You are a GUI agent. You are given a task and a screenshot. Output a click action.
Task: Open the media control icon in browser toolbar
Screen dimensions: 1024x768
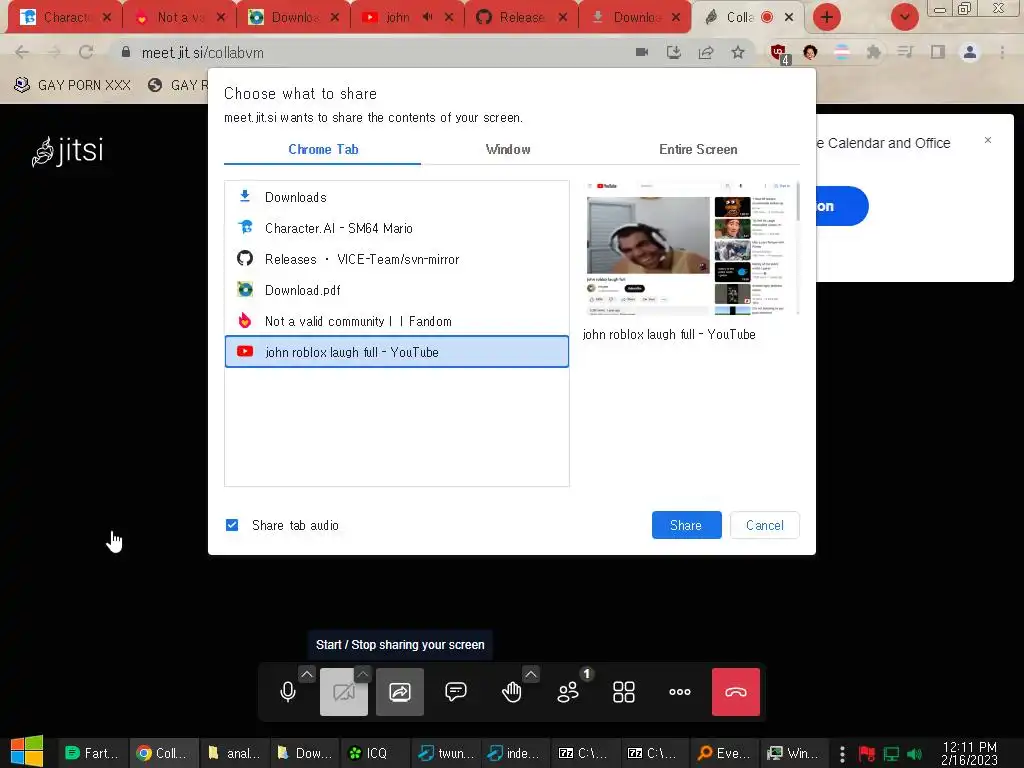tap(905, 52)
